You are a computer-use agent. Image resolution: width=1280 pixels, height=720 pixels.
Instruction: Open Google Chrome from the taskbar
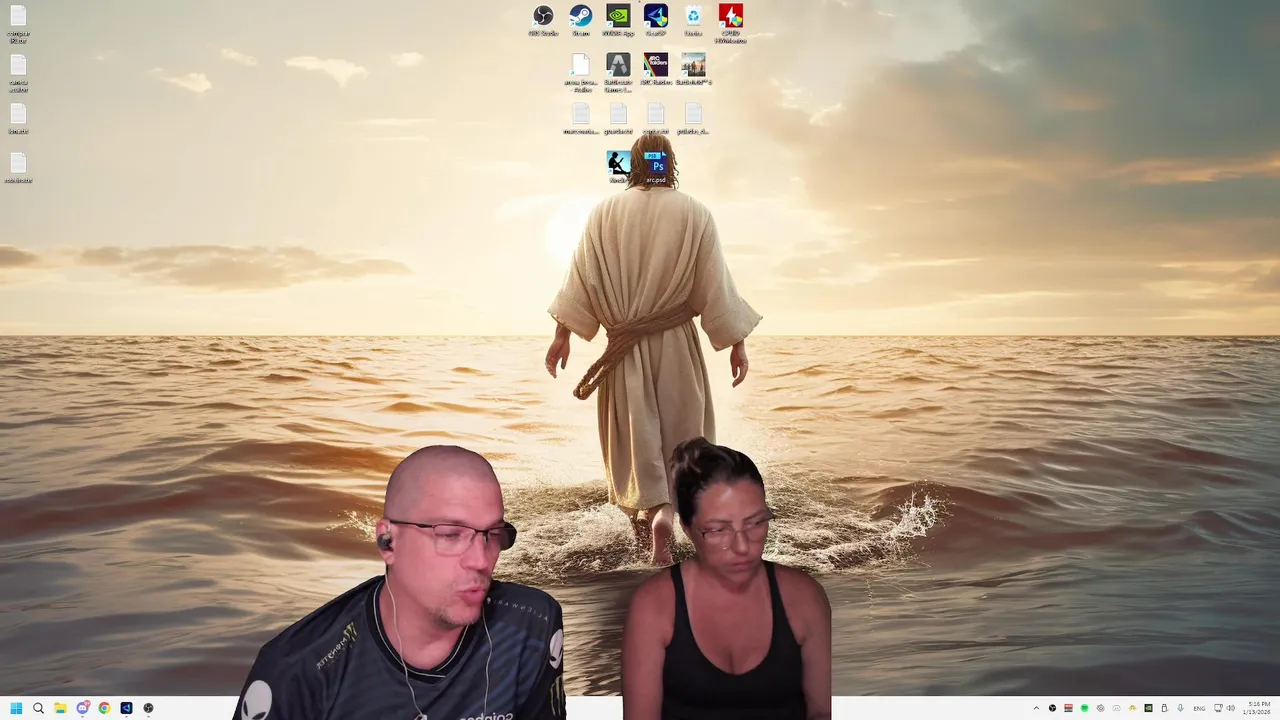(104, 708)
